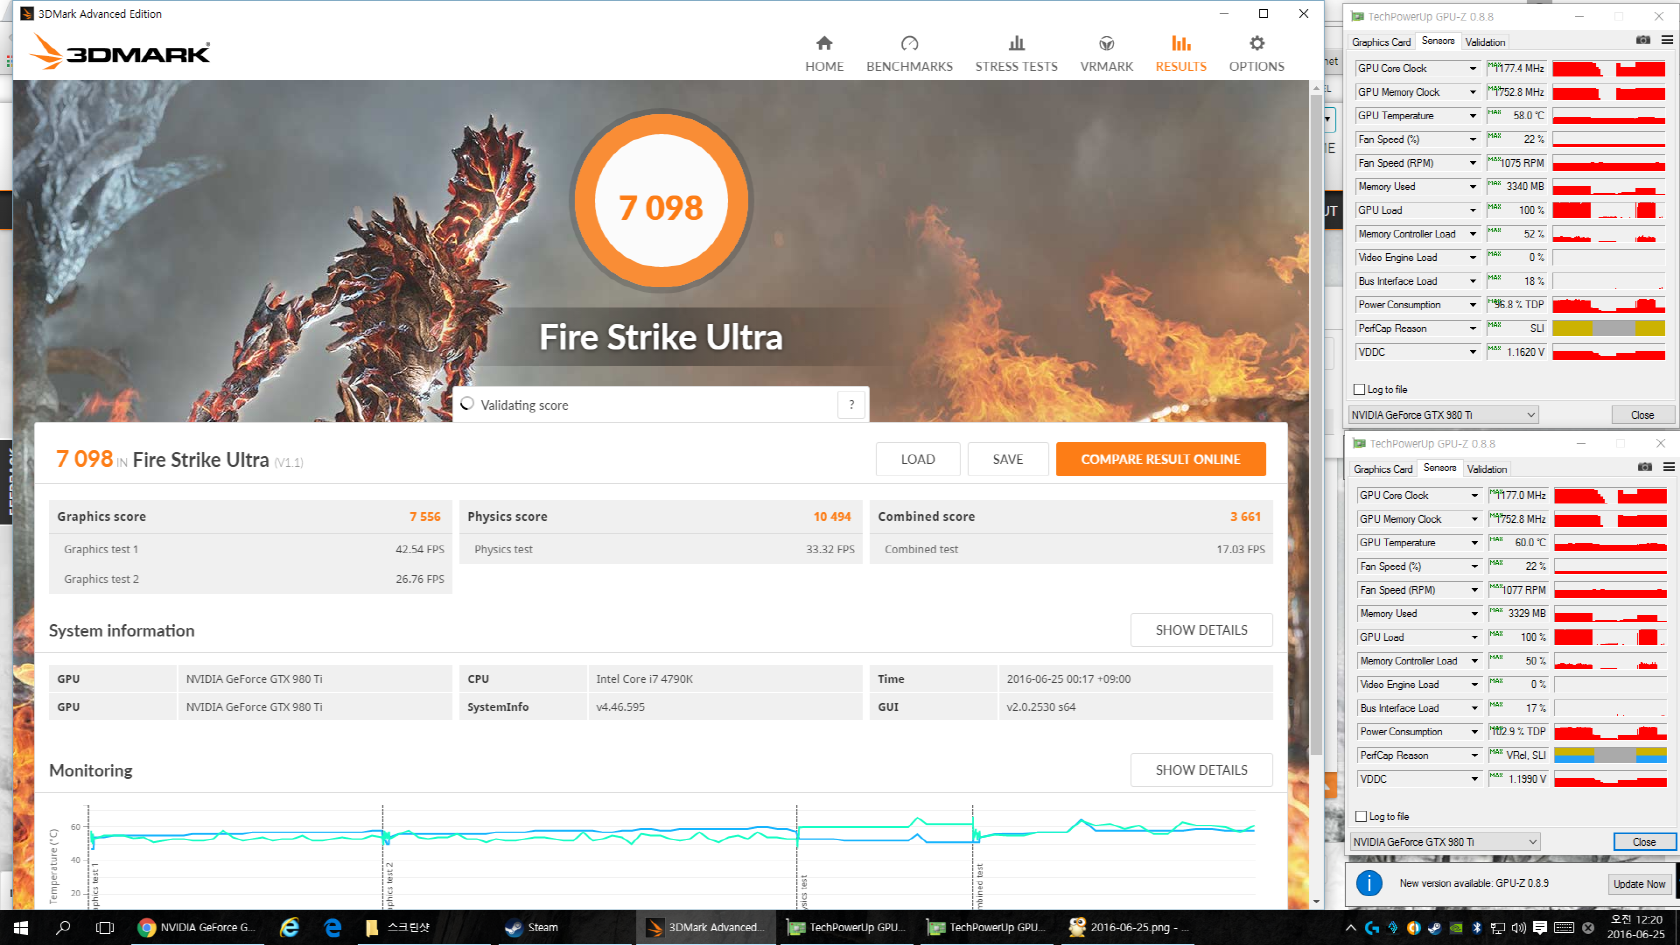
Task: Click the question mark beside Validating score
Action: click(851, 405)
